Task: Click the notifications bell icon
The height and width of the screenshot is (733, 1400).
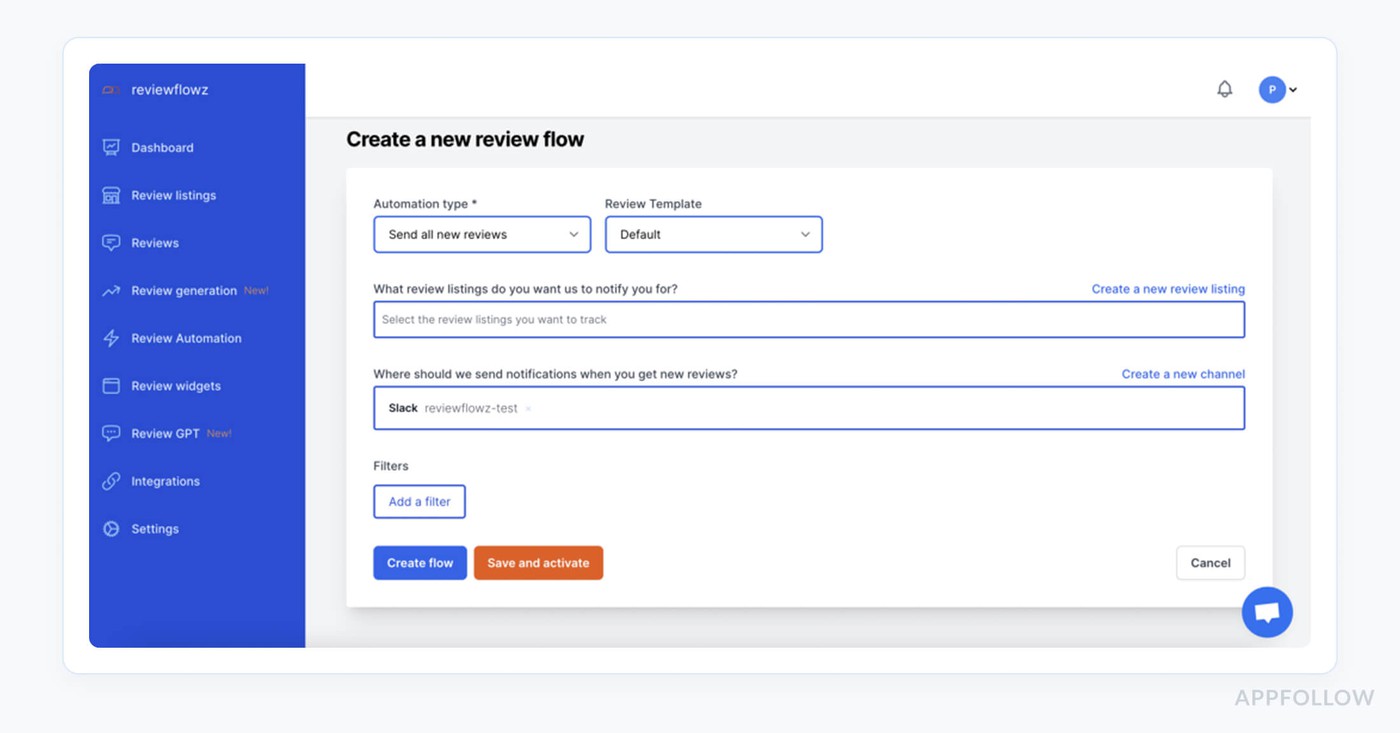Action: tap(1224, 89)
